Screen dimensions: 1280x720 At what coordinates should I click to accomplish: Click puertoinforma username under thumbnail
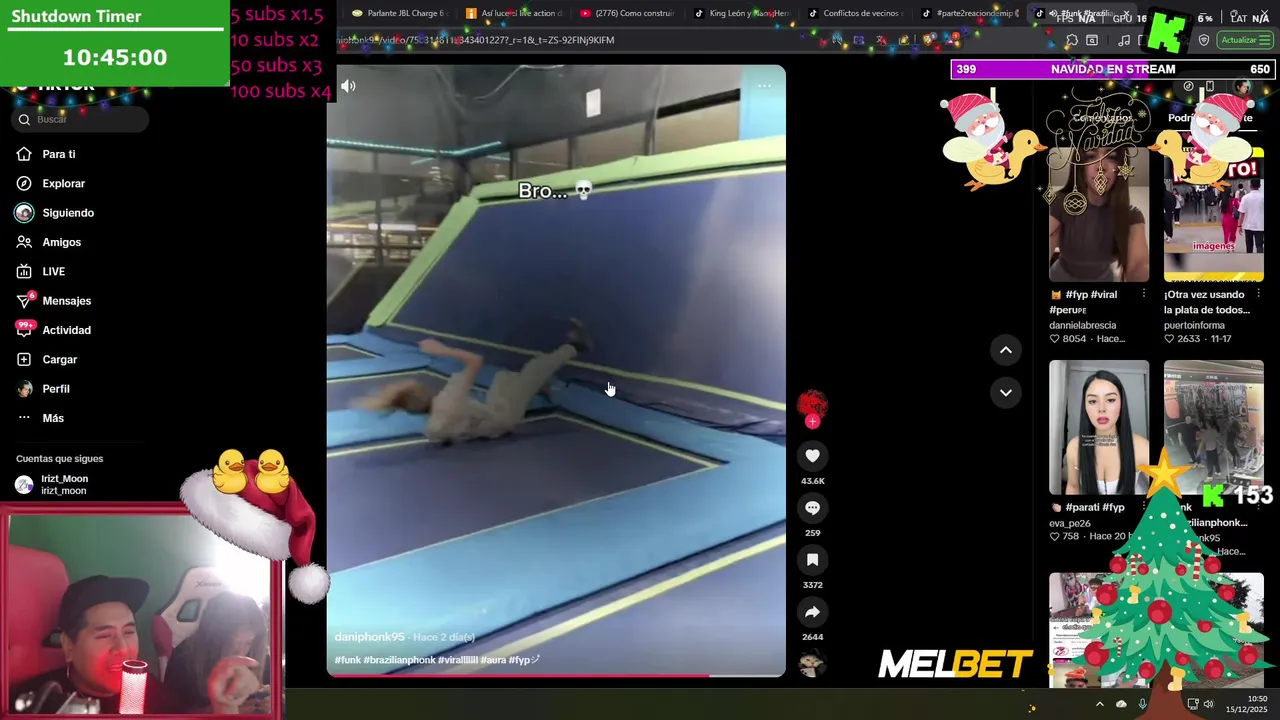(x=1194, y=325)
